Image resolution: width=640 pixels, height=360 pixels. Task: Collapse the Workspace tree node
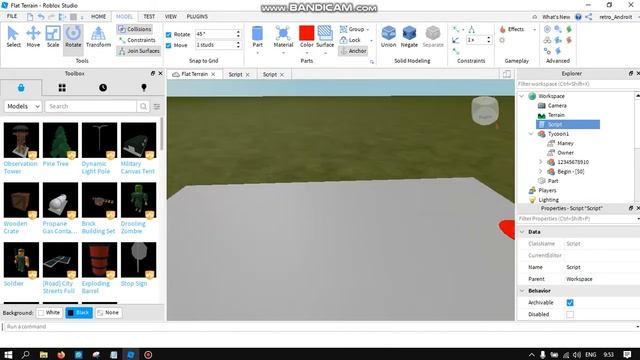coord(522,96)
